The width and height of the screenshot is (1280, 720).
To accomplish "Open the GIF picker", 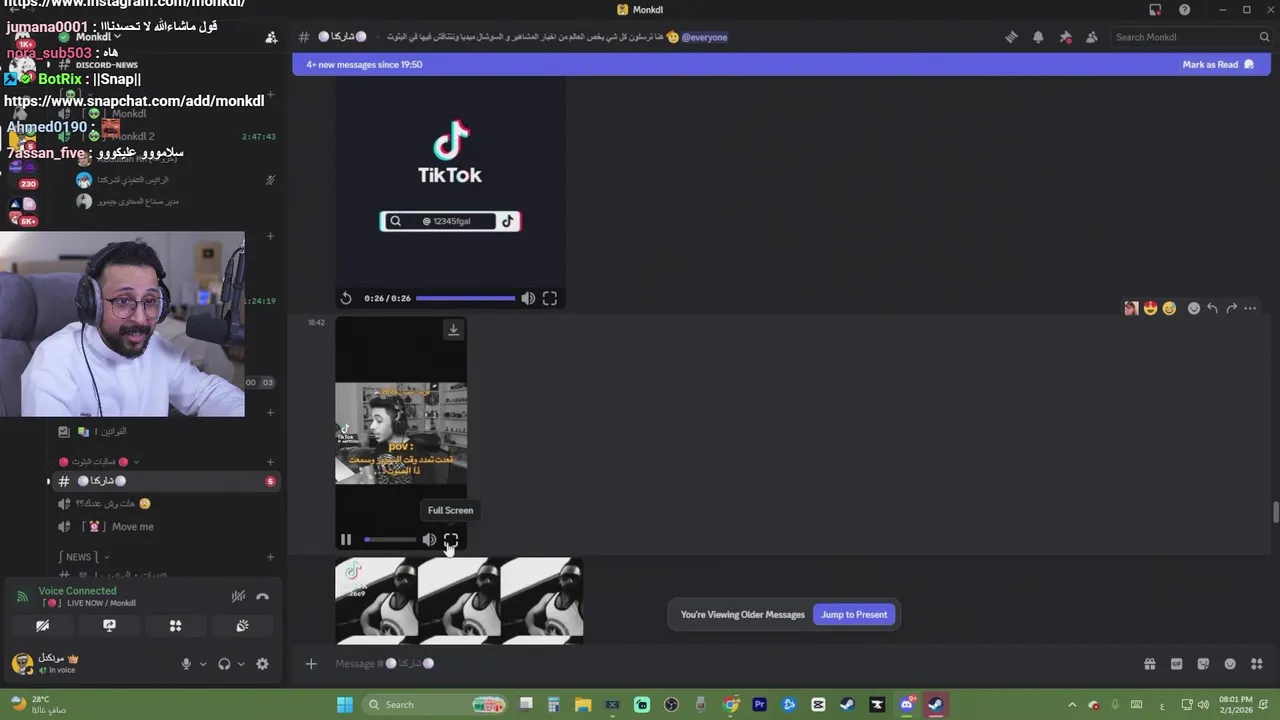I will point(1177,664).
